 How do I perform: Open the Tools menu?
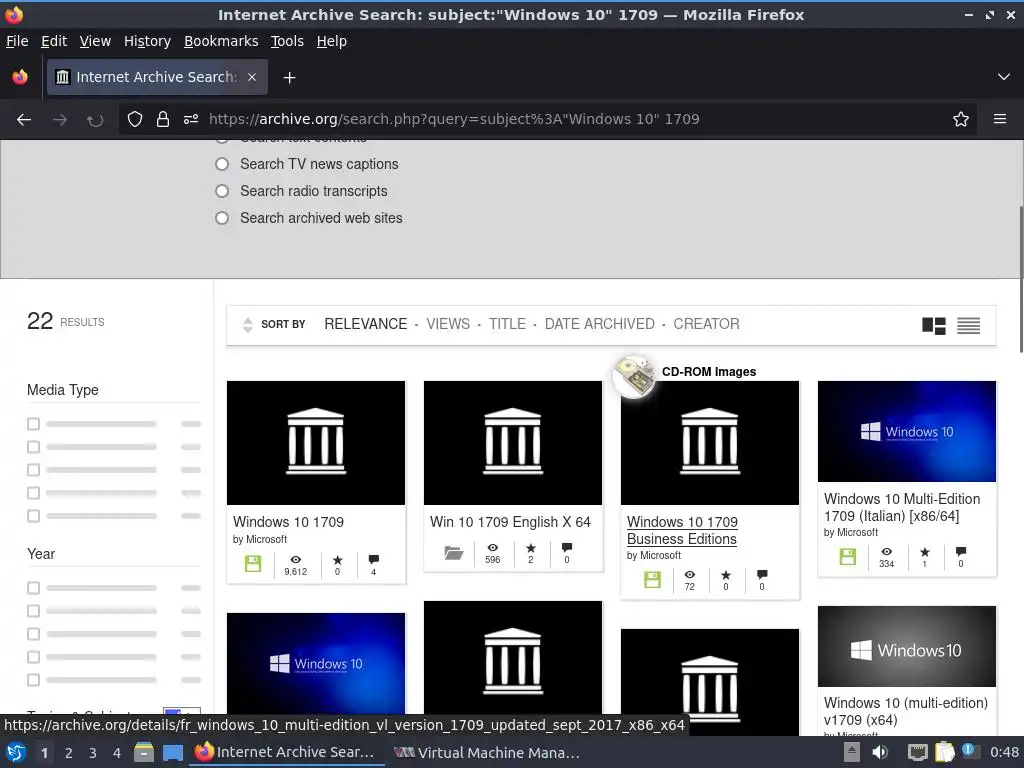pos(287,41)
